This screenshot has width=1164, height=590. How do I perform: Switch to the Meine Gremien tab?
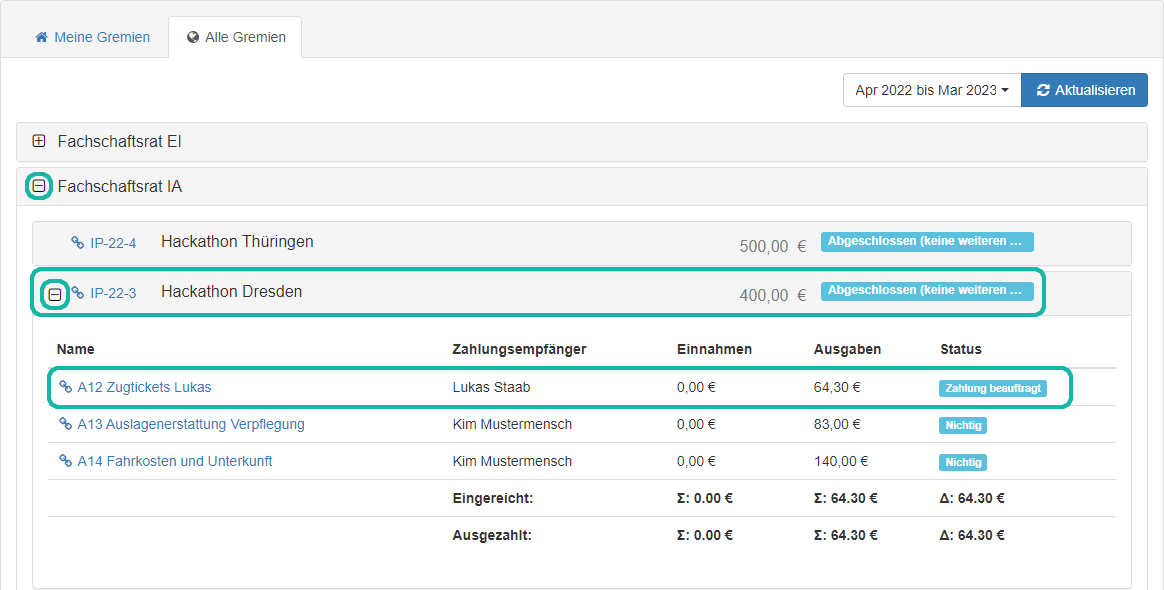pos(92,37)
